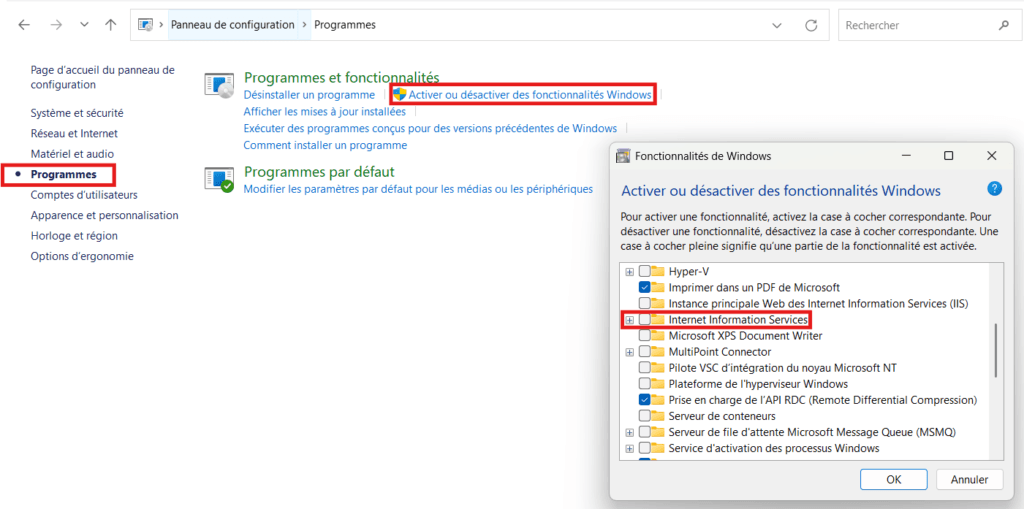The image size is (1024, 509).
Task: Go up one level arrow
Action: point(110,25)
